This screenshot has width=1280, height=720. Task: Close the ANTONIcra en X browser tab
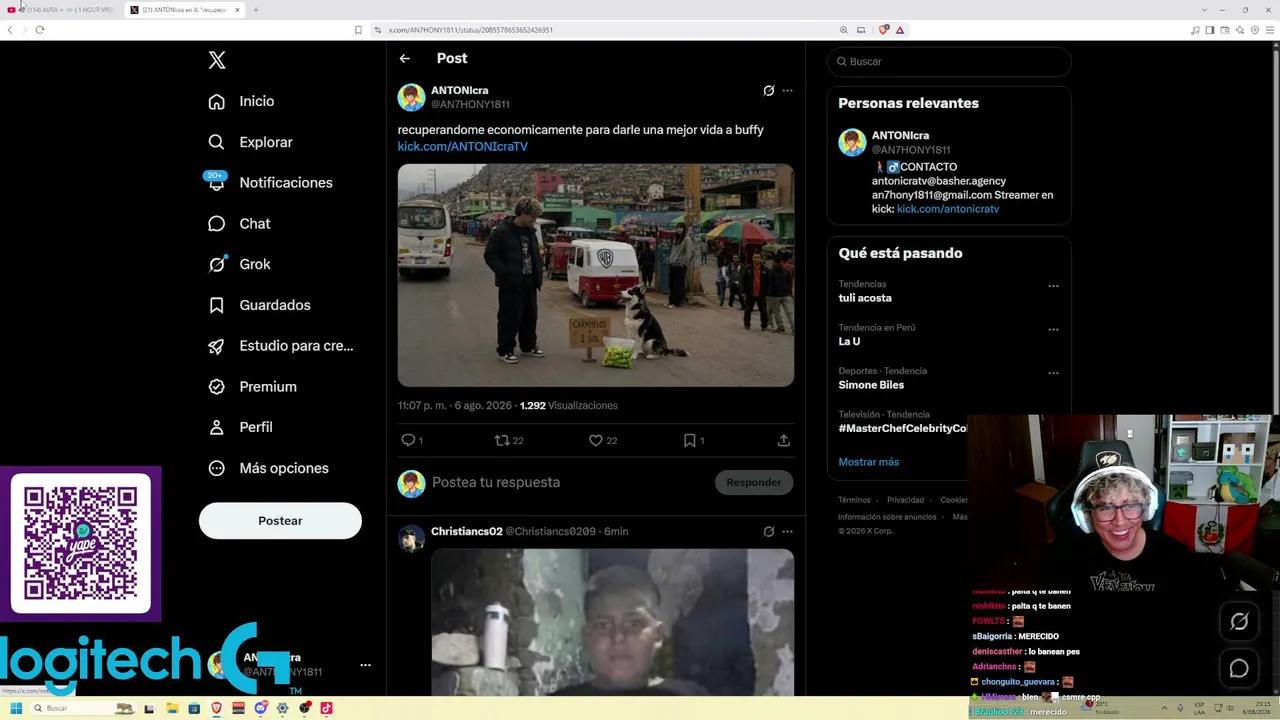tap(238, 10)
